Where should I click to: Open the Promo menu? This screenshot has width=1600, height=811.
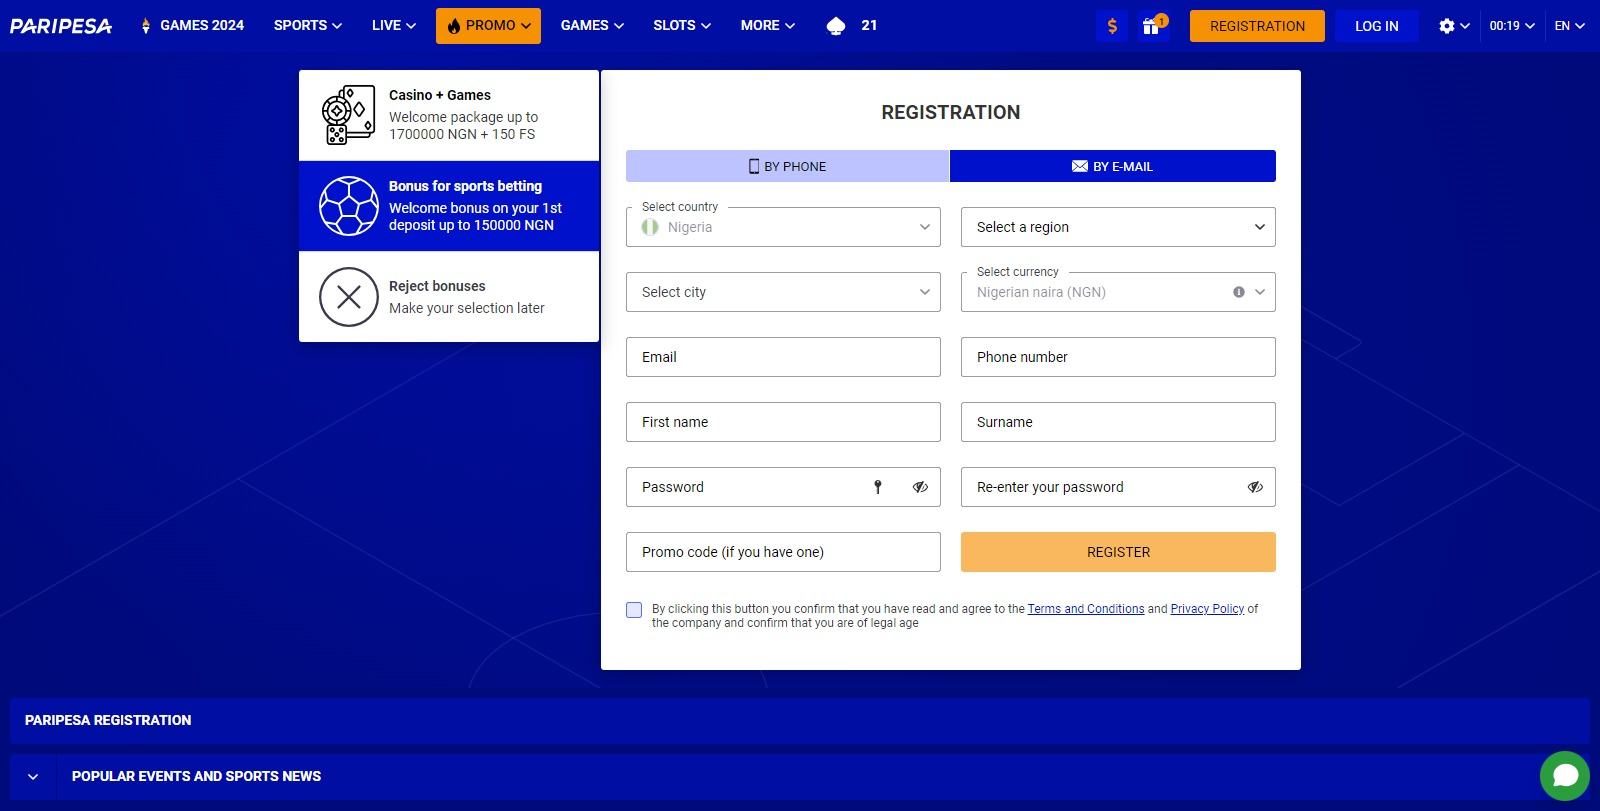(488, 26)
